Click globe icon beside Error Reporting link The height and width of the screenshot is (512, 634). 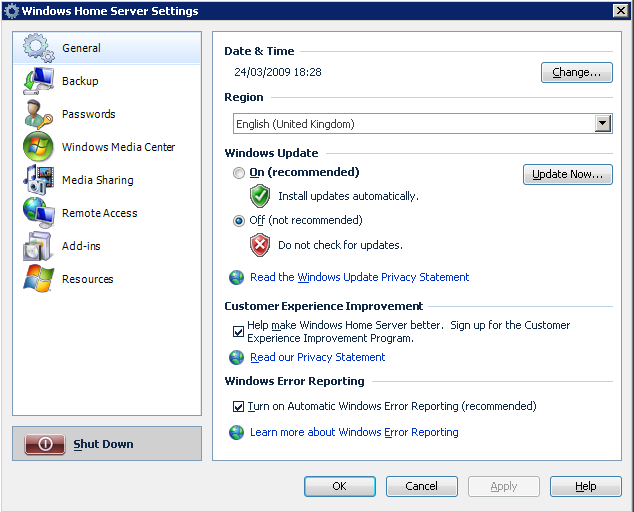[x=237, y=432]
